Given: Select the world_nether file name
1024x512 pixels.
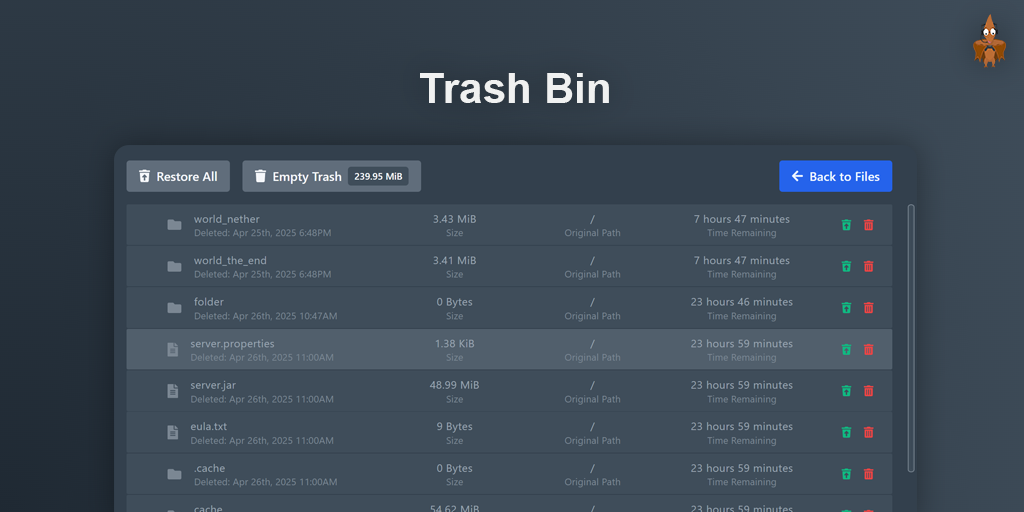Looking at the screenshot, I should click(x=227, y=219).
